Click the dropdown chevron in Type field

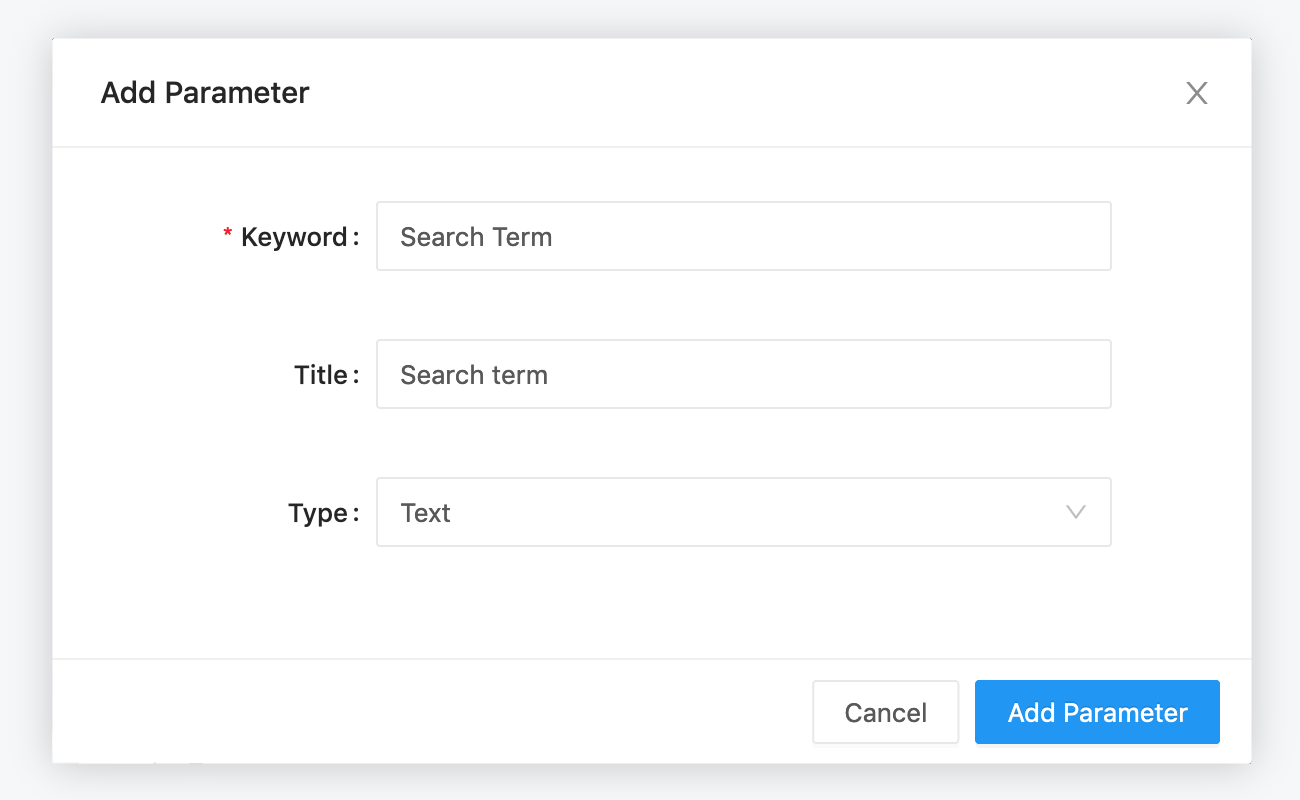pos(1076,512)
